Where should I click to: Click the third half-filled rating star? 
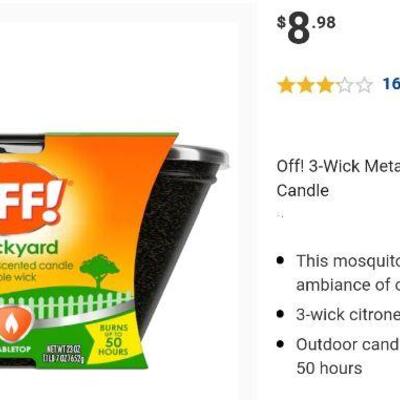325,85
